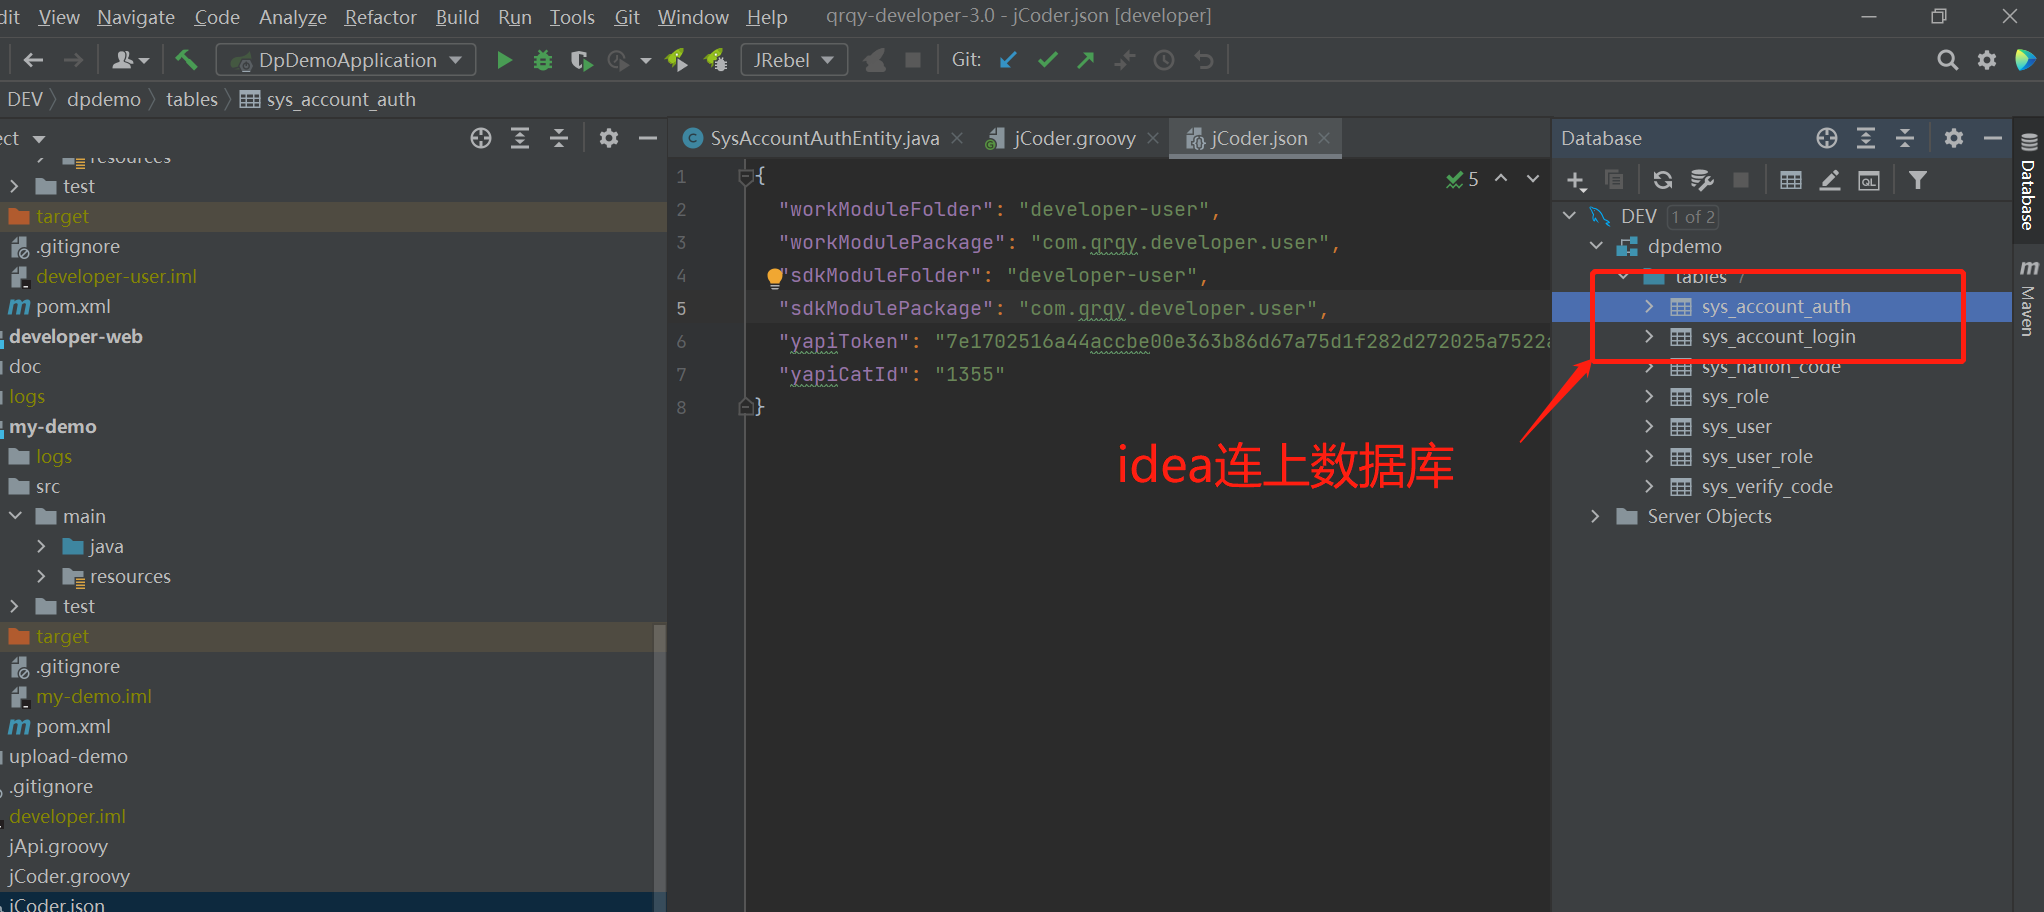Close the jCoder.json editor tab
Image resolution: width=2044 pixels, height=912 pixels.
coord(1325,138)
